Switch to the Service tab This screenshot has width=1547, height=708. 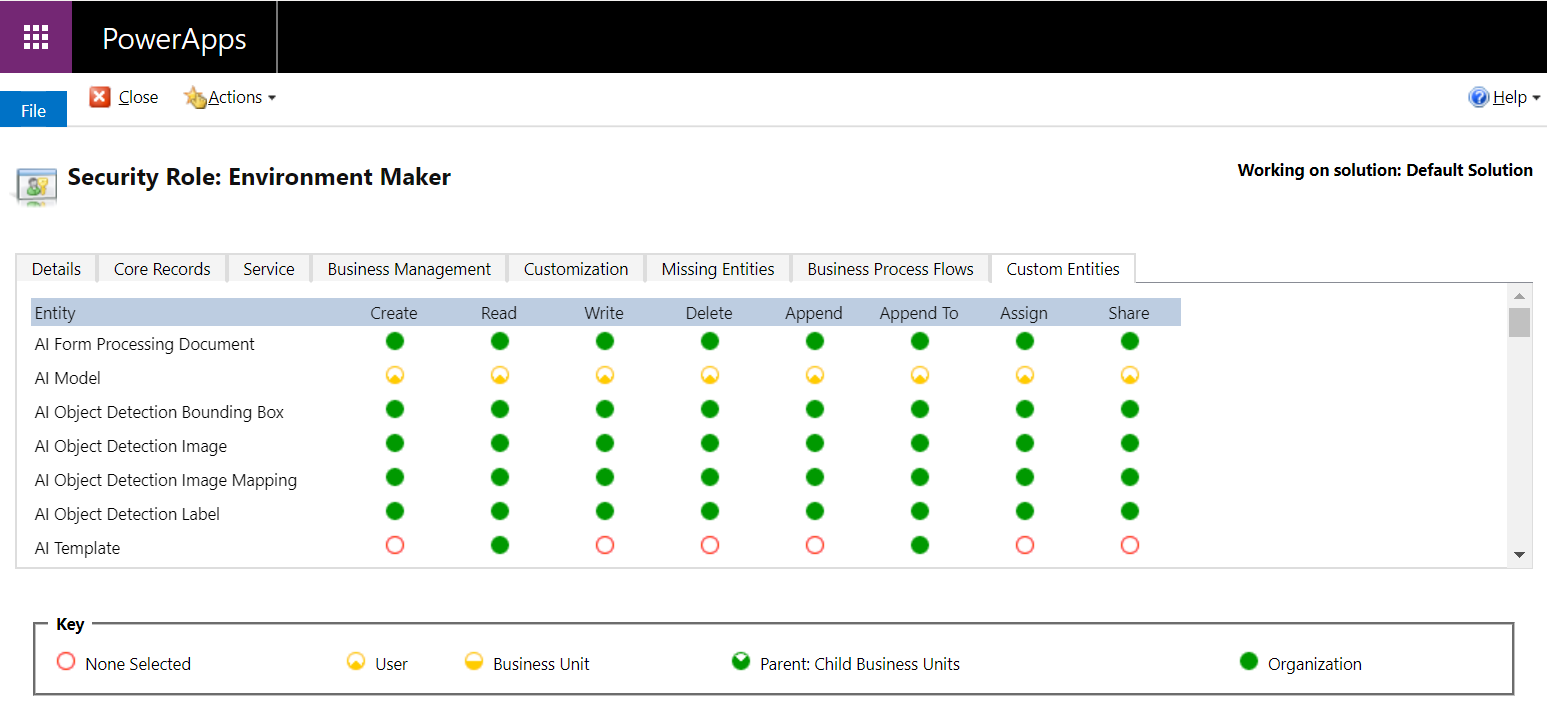[x=269, y=269]
